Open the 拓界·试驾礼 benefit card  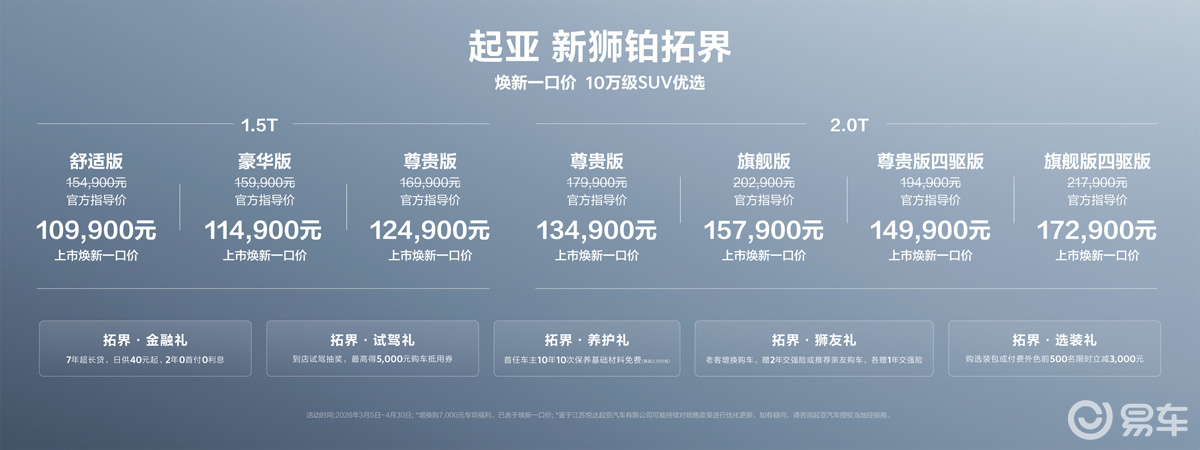click(372, 348)
